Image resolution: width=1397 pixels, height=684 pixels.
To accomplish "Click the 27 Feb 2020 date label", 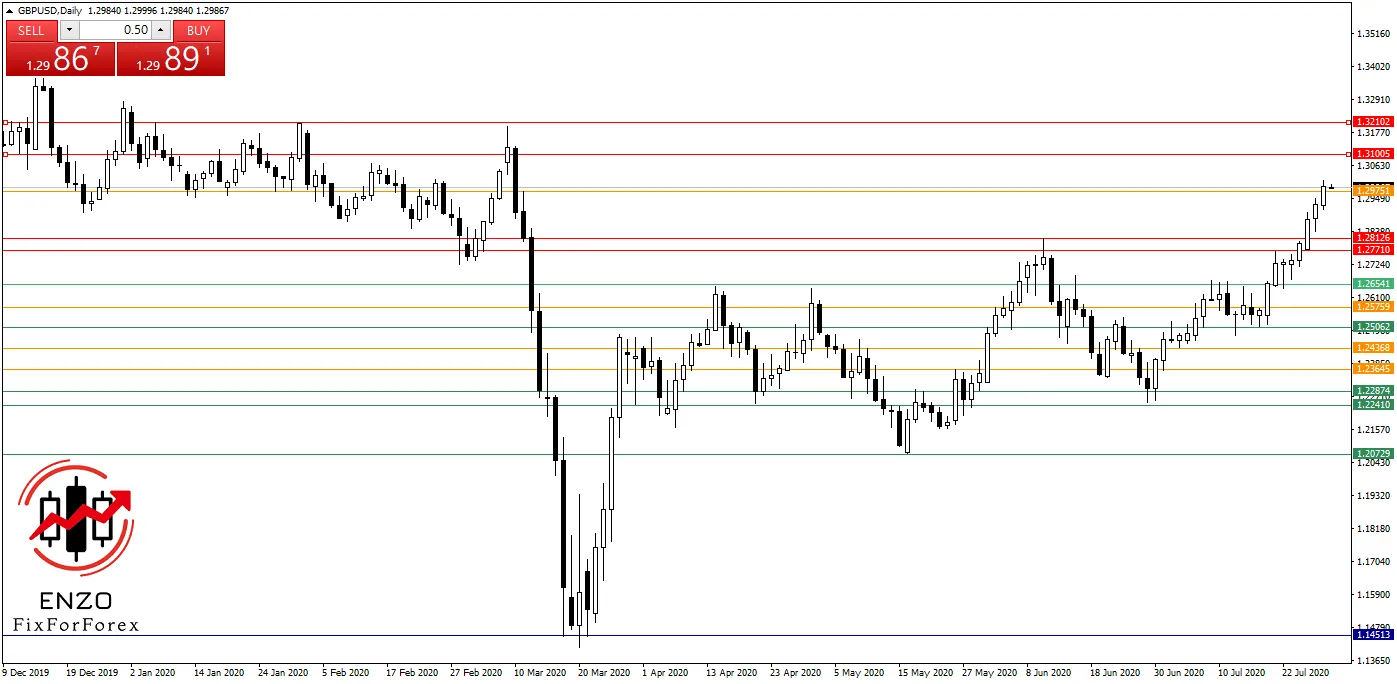I will point(475,674).
